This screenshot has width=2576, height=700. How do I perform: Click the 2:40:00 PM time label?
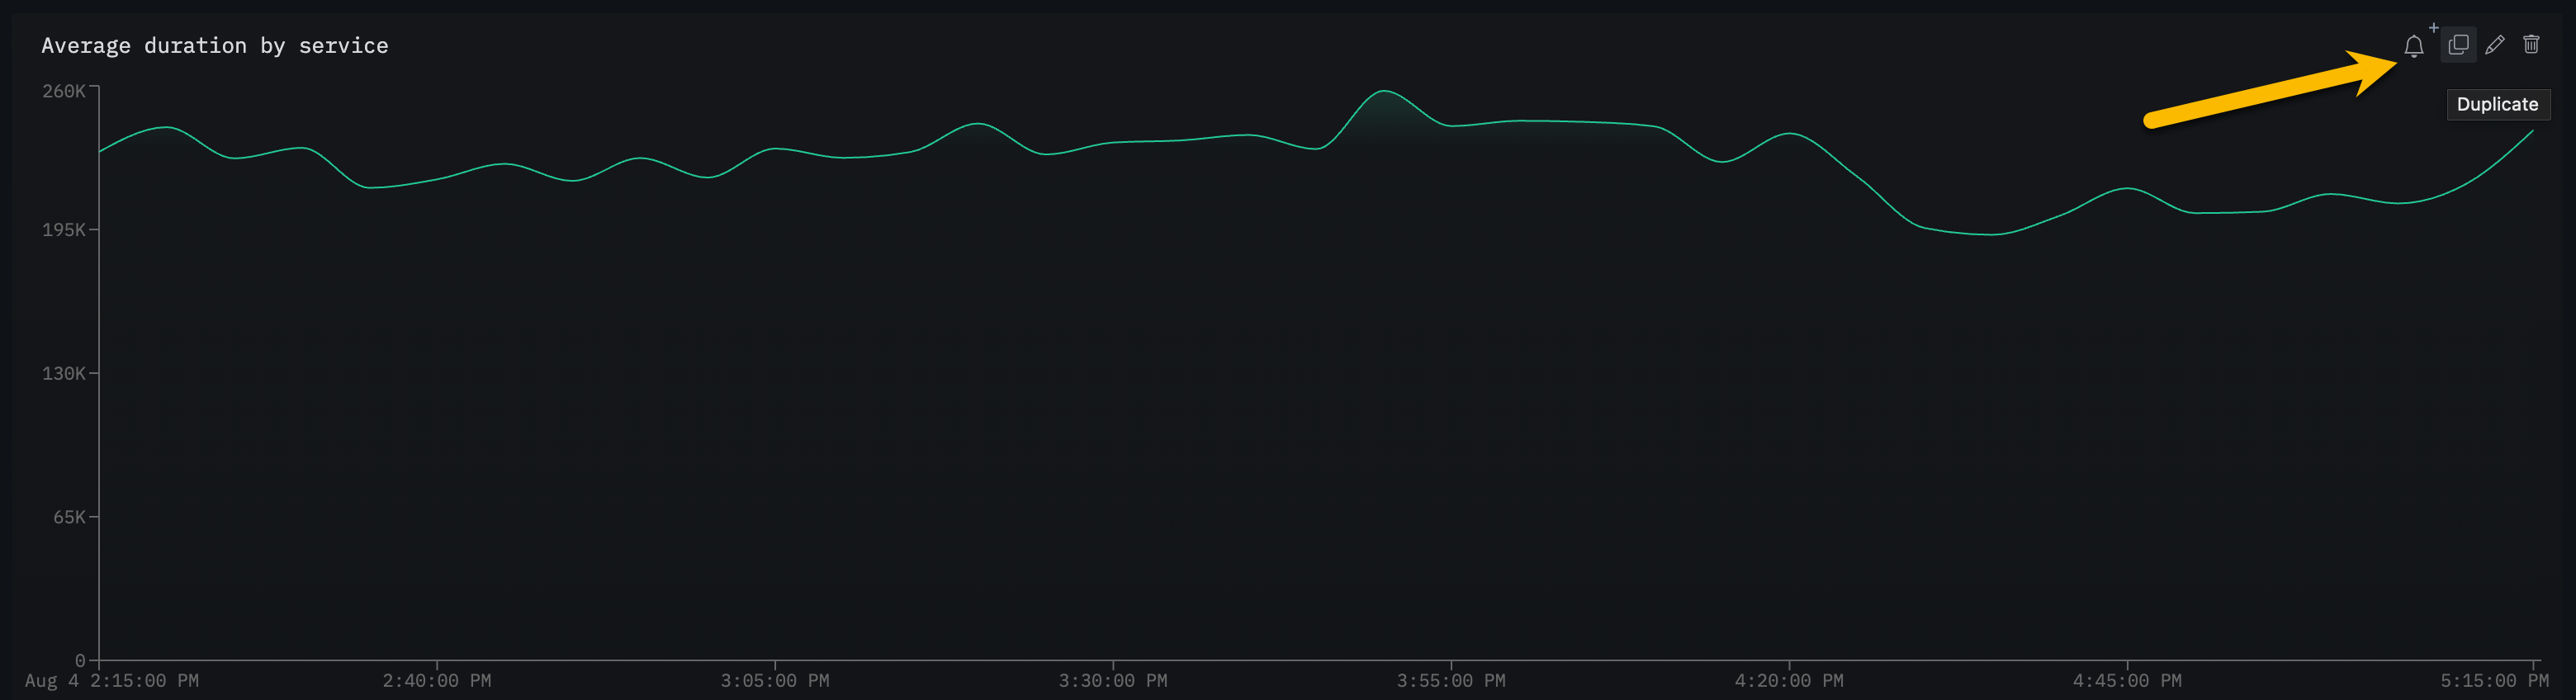click(x=437, y=681)
